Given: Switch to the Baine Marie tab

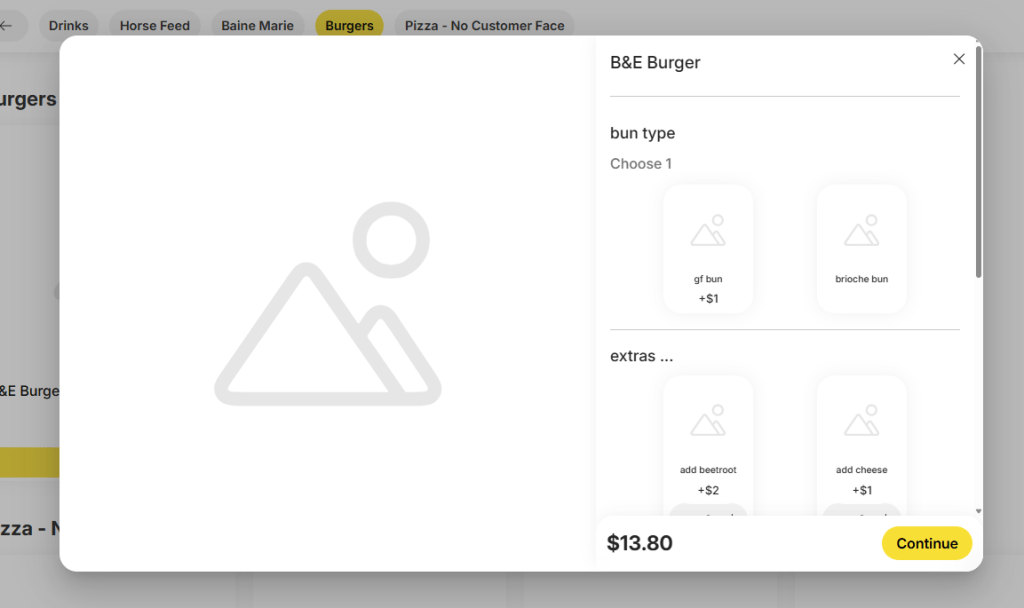Looking at the screenshot, I should [x=257, y=25].
